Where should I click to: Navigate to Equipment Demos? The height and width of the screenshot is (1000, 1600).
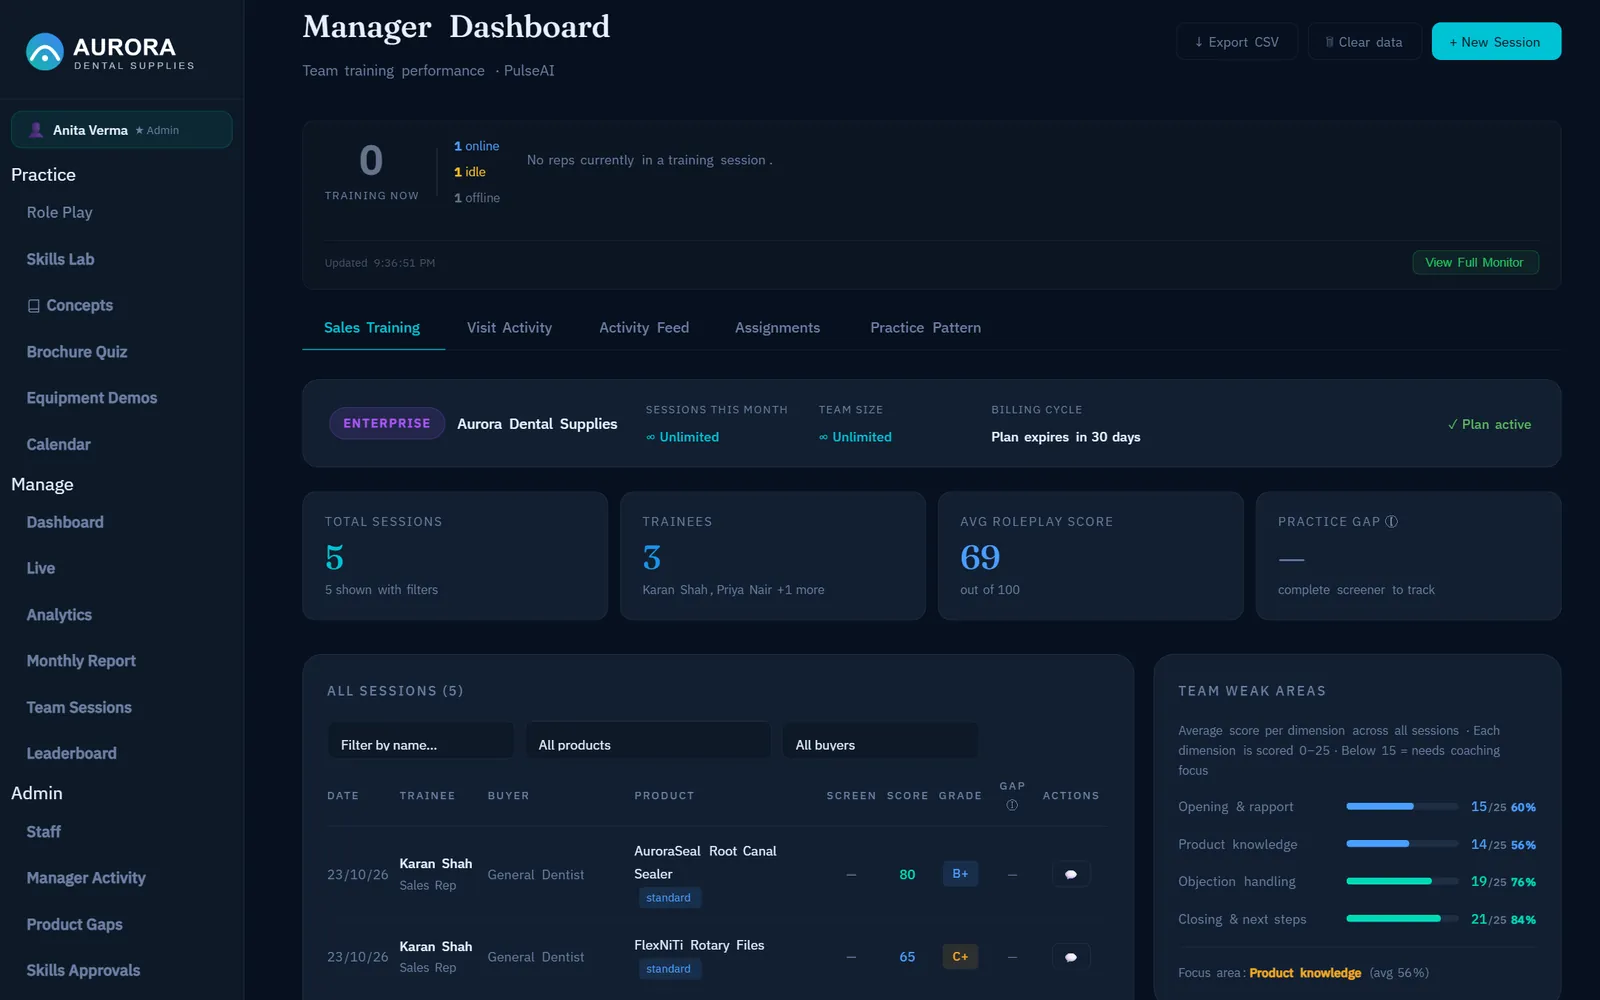92,398
